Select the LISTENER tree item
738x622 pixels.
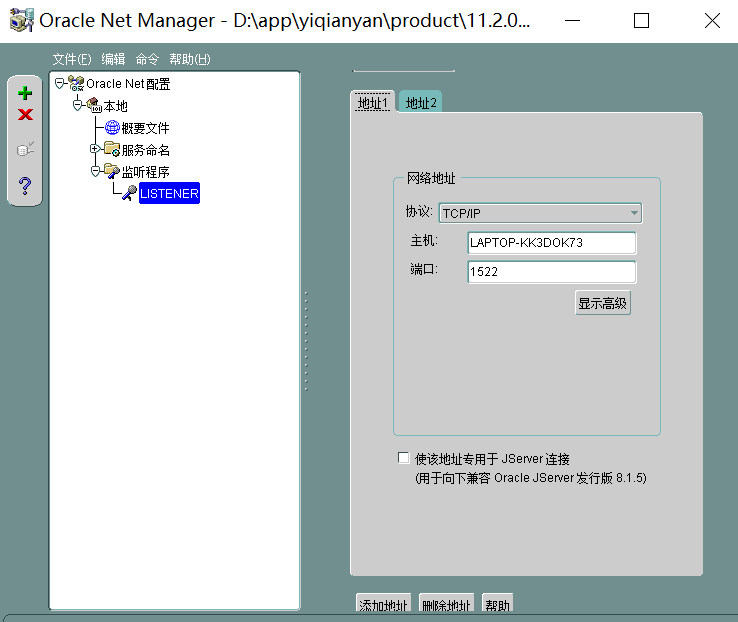(169, 193)
